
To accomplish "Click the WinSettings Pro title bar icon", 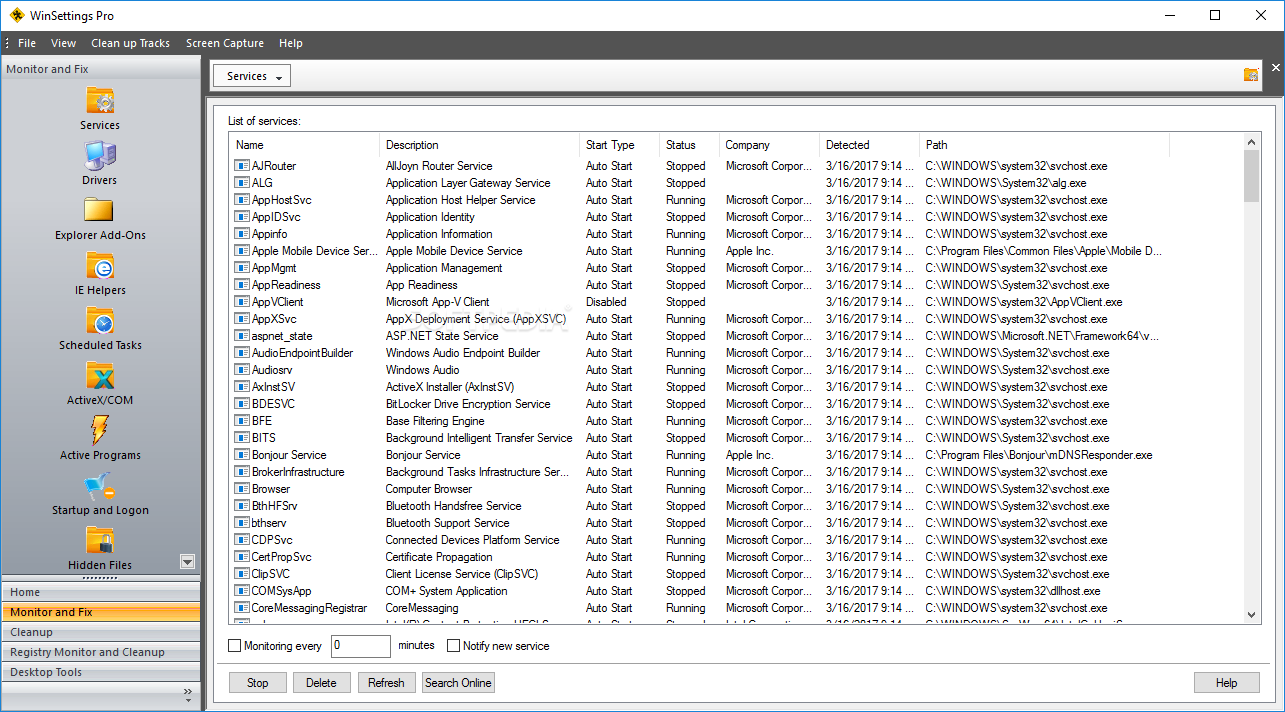I will [x=16, y=15].
